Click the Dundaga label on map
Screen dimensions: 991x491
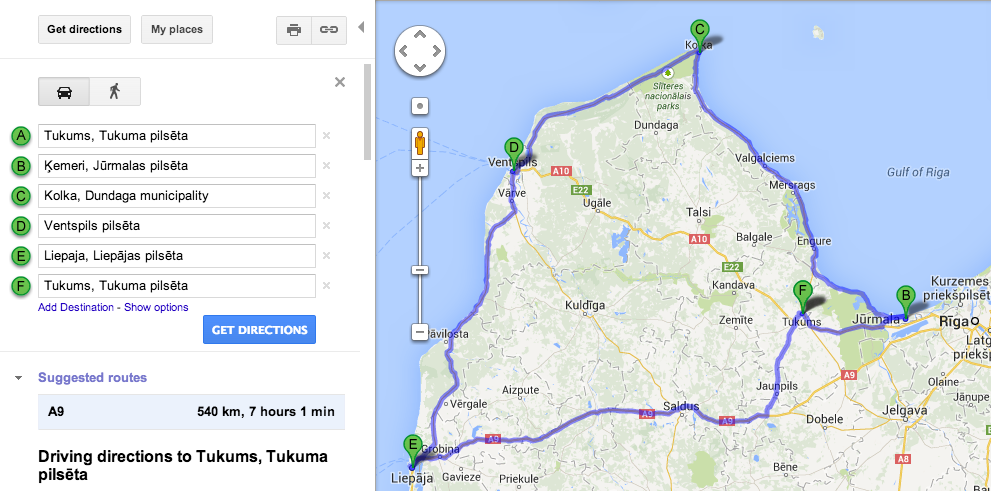click(x=655, y=125)
